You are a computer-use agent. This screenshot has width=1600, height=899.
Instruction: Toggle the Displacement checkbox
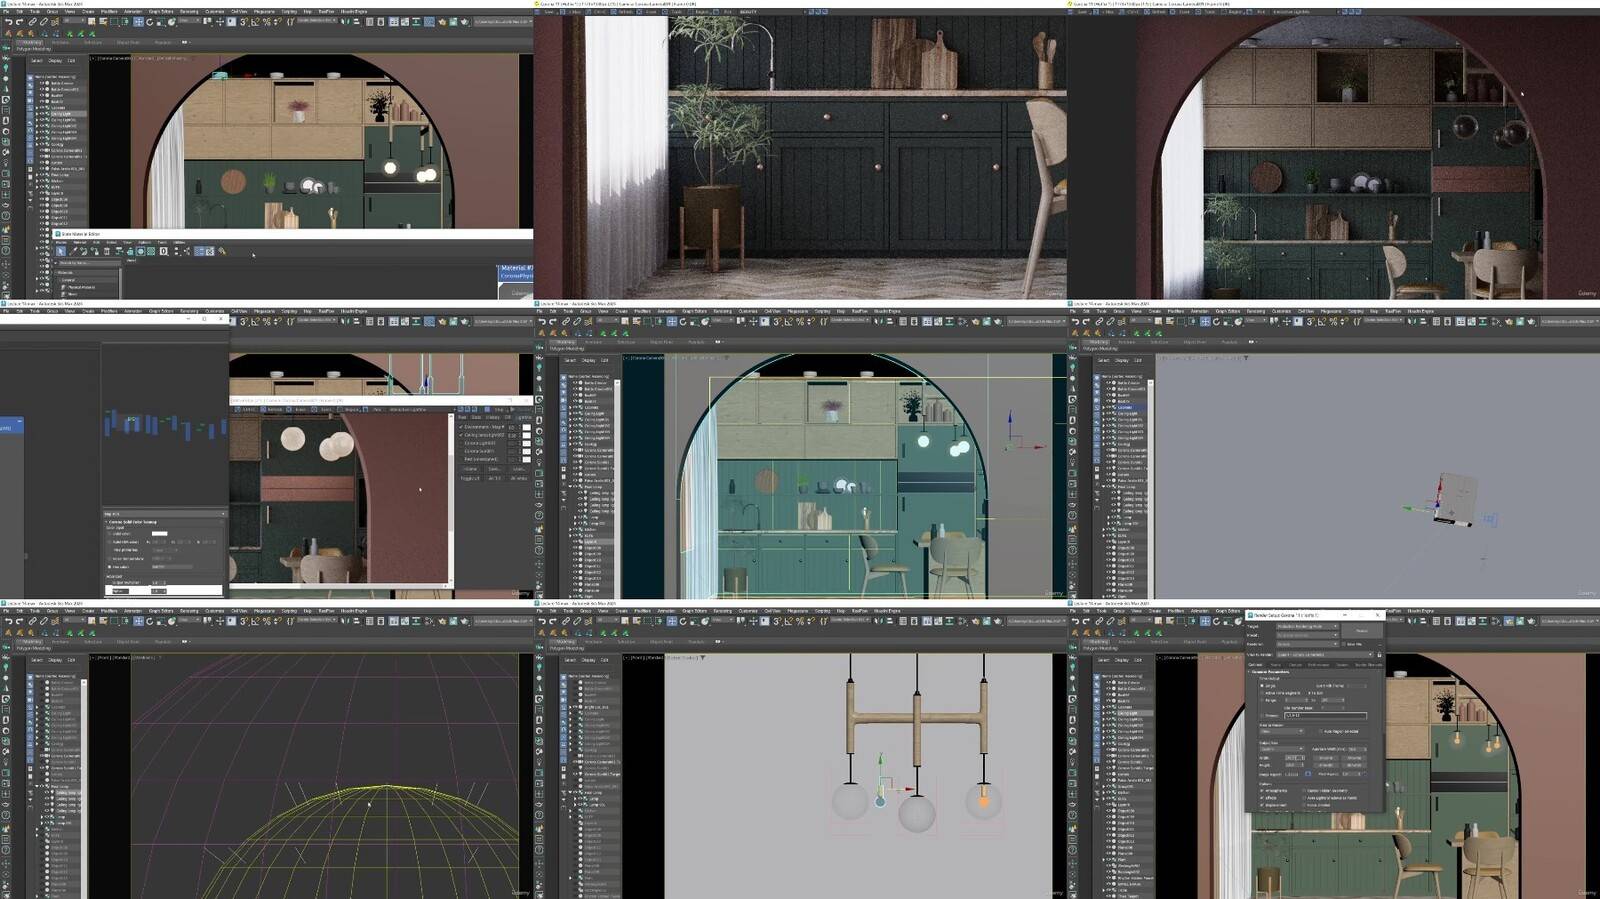[1262, 805]
